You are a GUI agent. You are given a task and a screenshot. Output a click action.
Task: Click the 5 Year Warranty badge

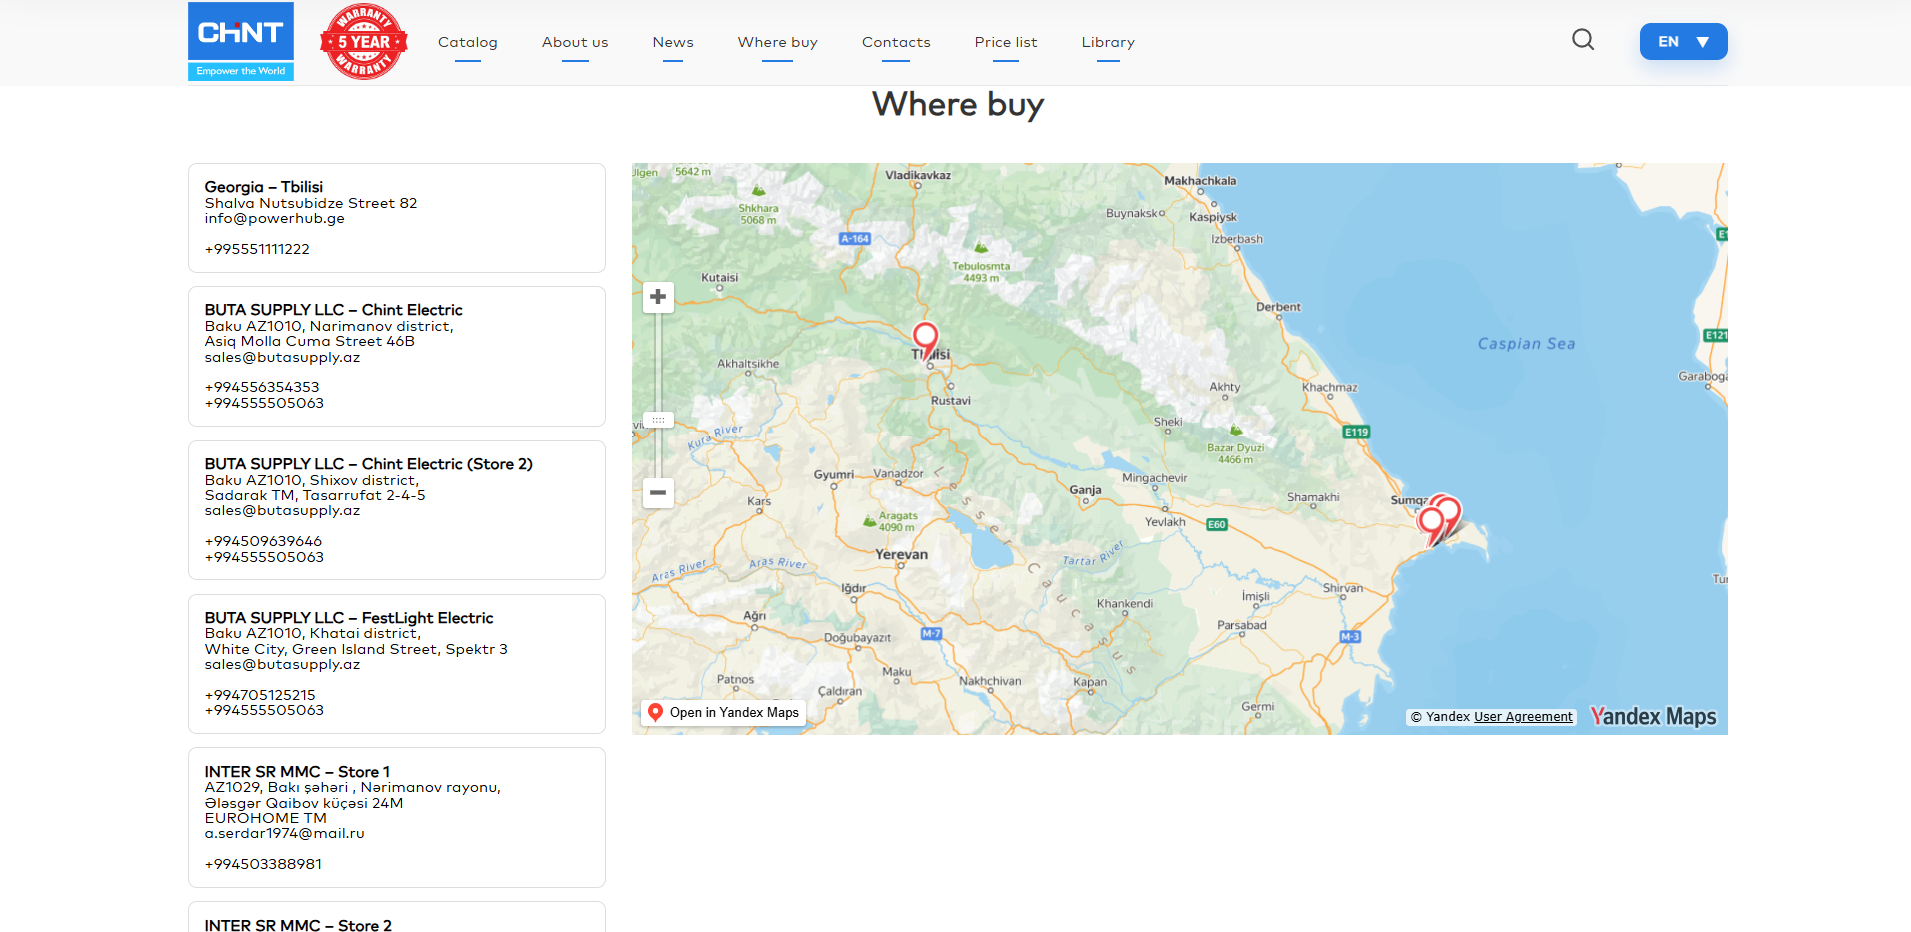[364, 41]
